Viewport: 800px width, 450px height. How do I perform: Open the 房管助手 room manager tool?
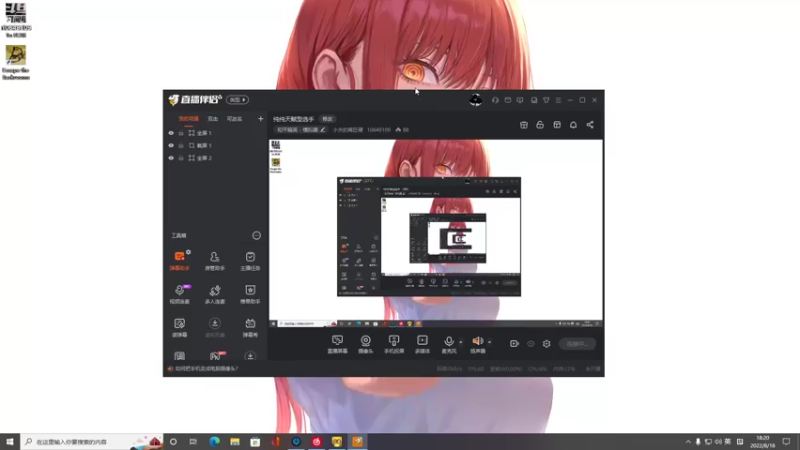tap(215, 260)
